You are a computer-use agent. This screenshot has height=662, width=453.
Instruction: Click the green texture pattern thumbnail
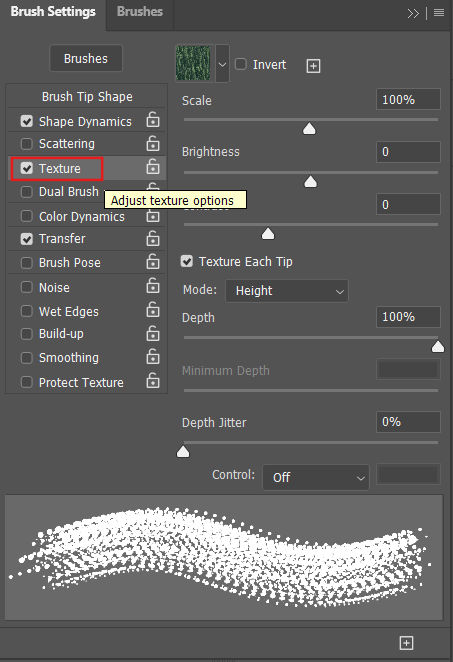click(x=193, y=63)
